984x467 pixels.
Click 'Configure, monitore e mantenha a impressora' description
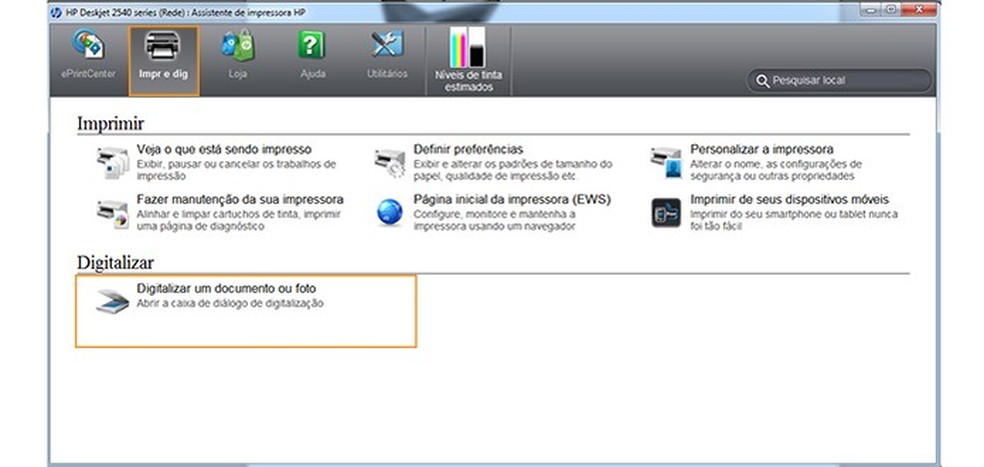click(x=495, y=220)
